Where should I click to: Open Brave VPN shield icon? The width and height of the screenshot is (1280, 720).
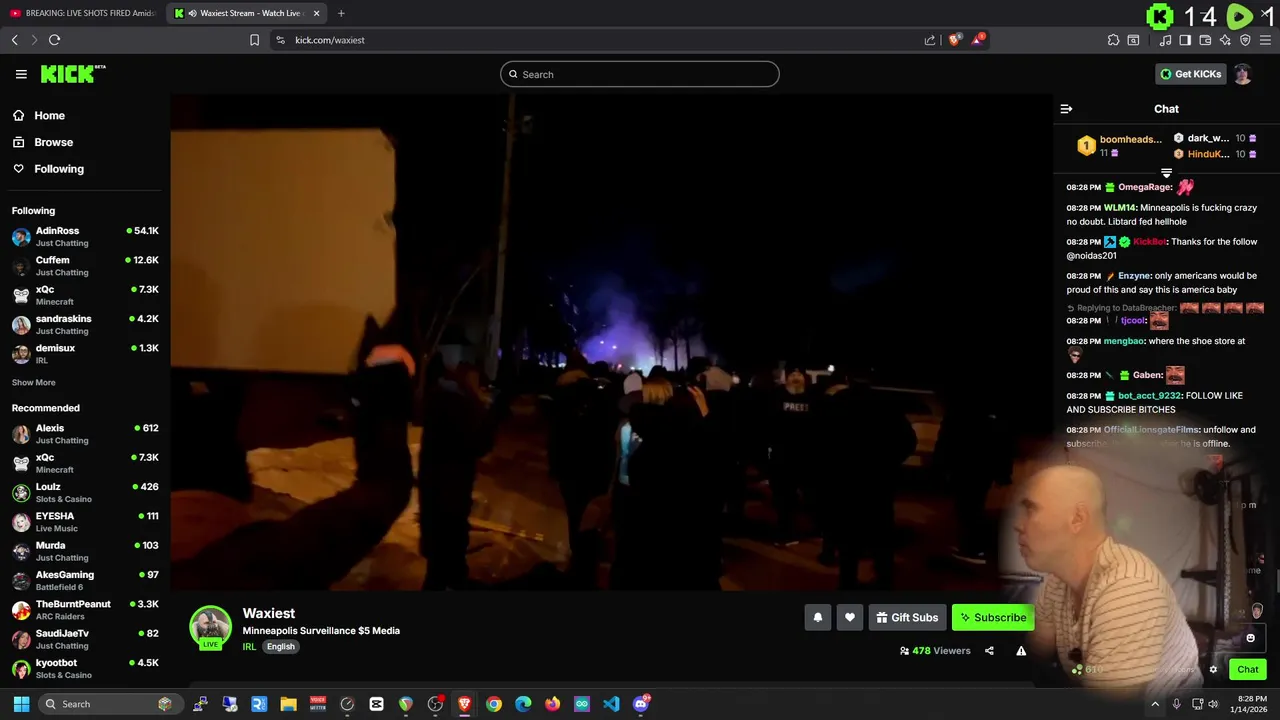point(1245,40)
